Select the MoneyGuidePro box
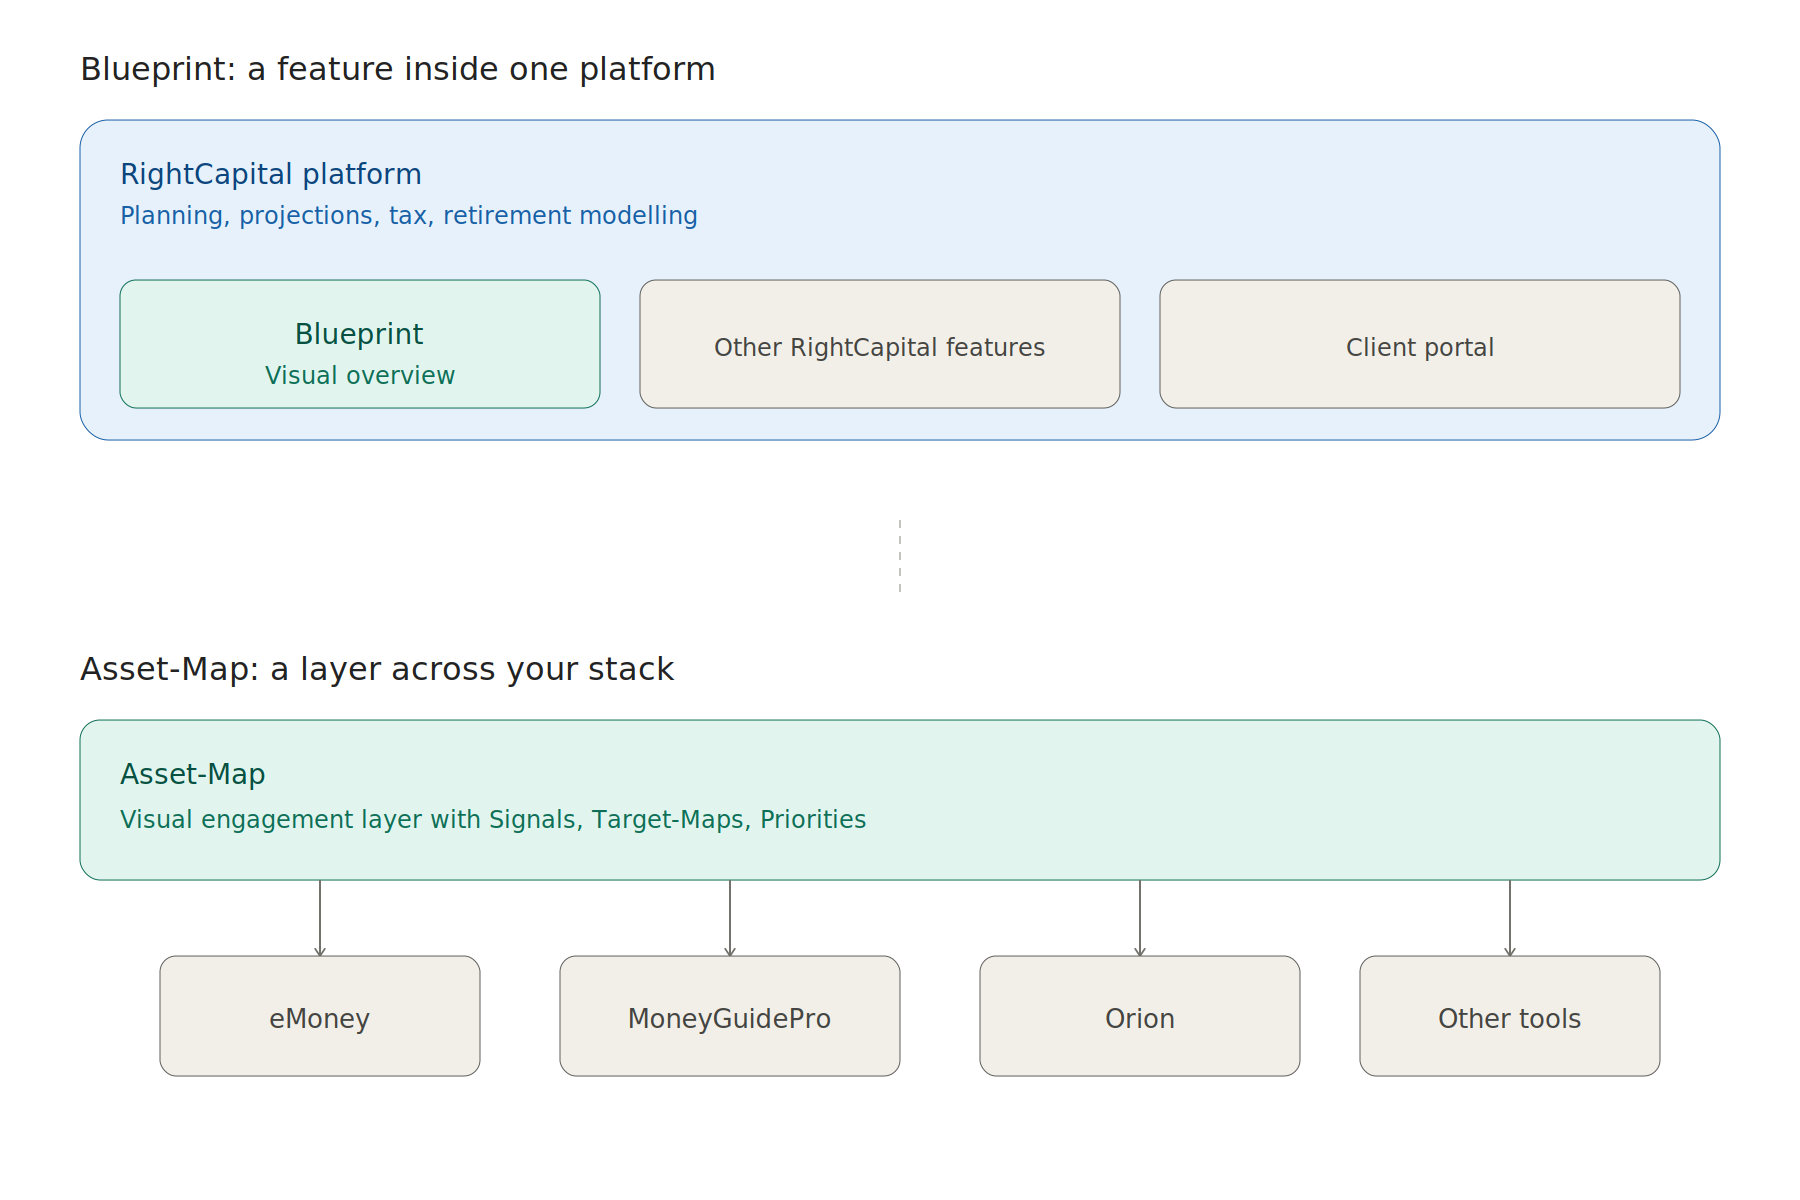The height and width of the screenshot is (1200, 1800). [730, 1017]
